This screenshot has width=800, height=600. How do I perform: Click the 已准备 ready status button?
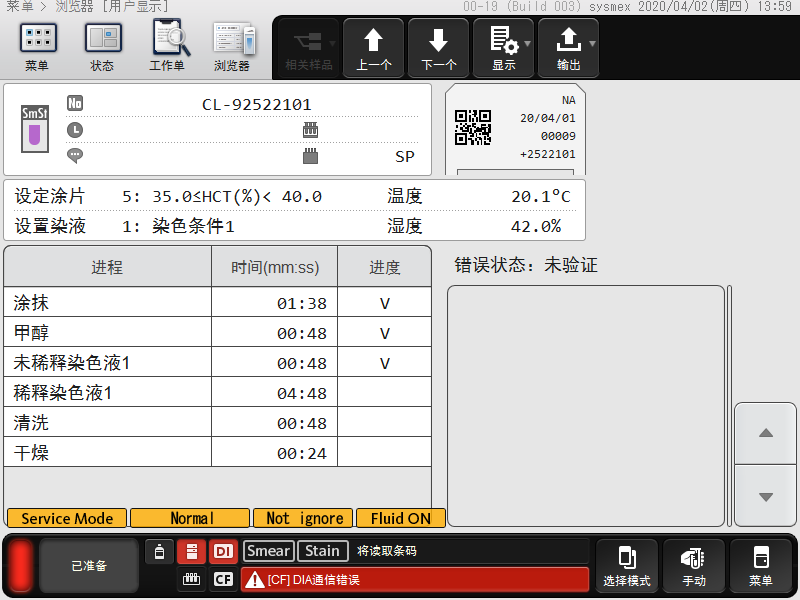(89, 566)
